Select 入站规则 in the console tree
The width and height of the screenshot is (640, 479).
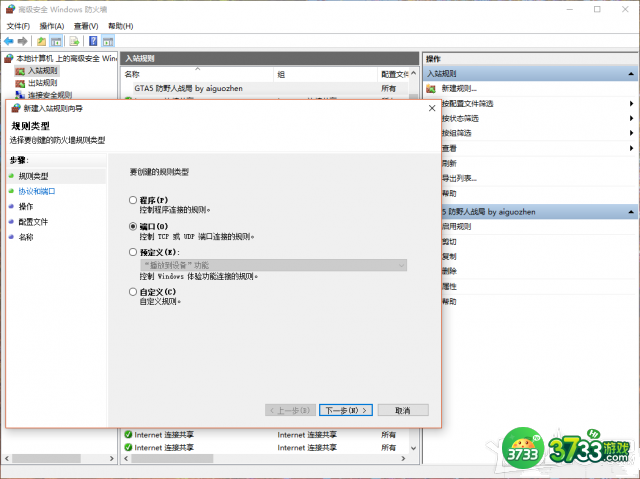[x=43, y=71]
